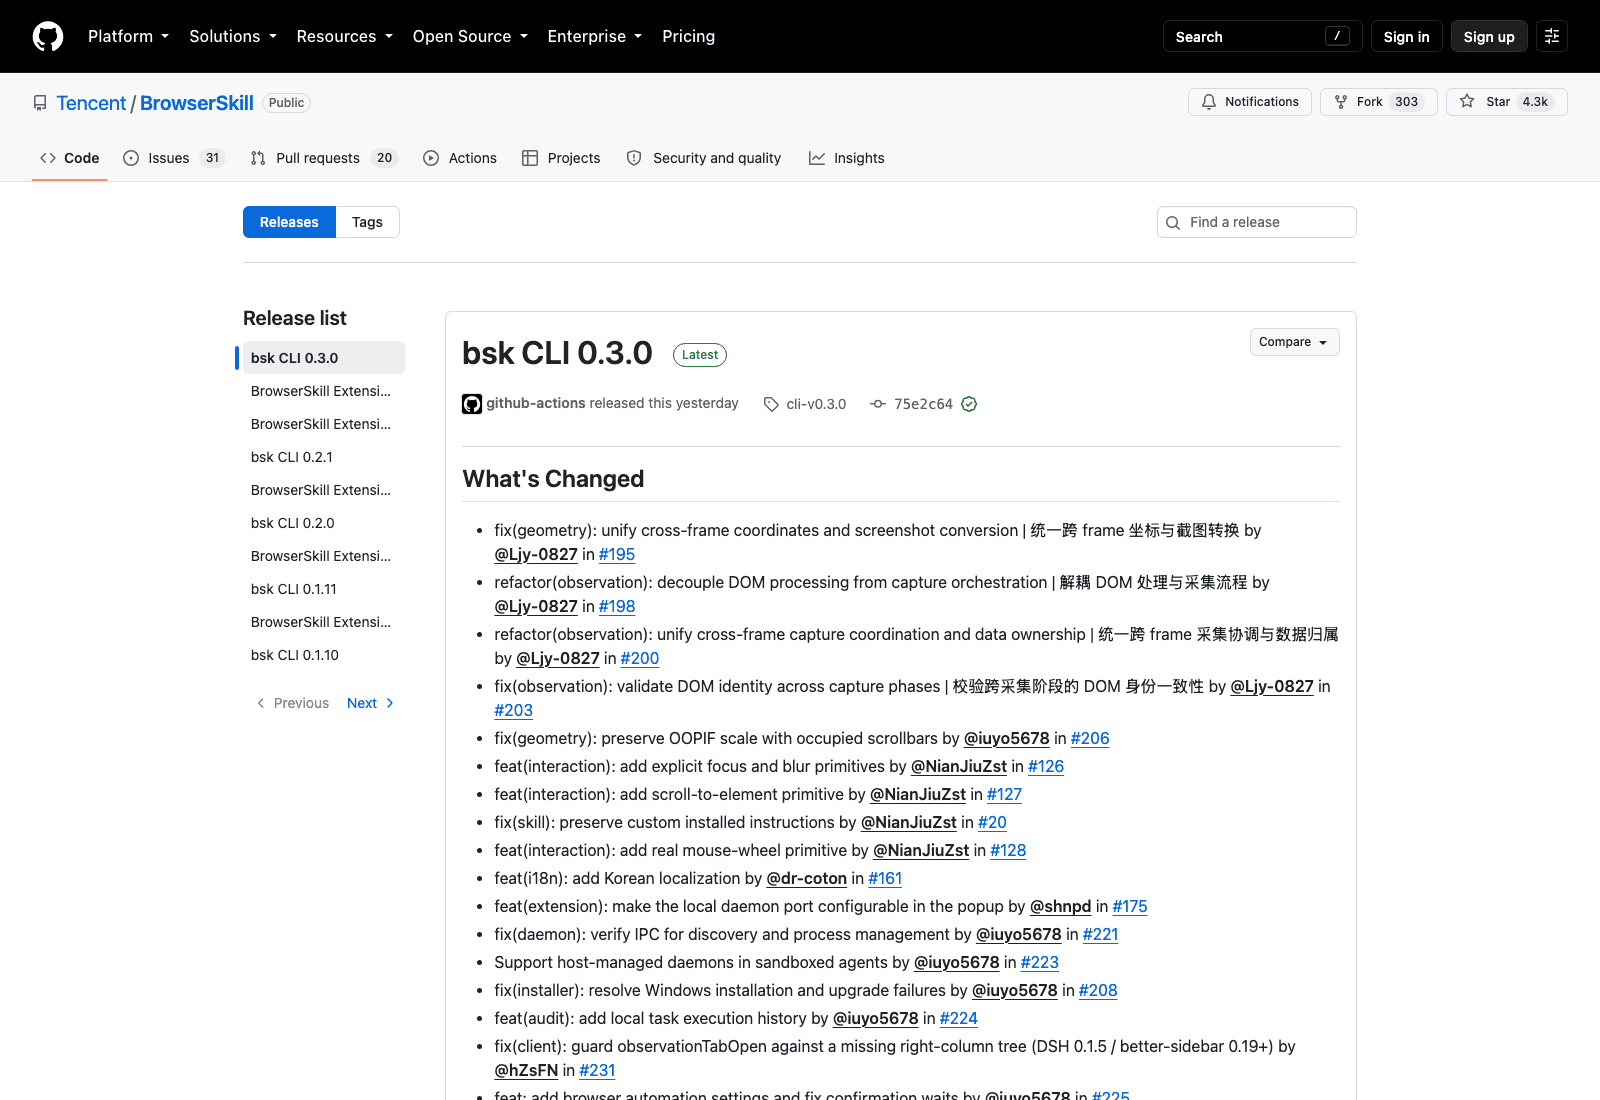Screen dimensions: 1600x1100
Task: Click the commit icon beside 75e2c64
Action: click(x=878, y=404)
